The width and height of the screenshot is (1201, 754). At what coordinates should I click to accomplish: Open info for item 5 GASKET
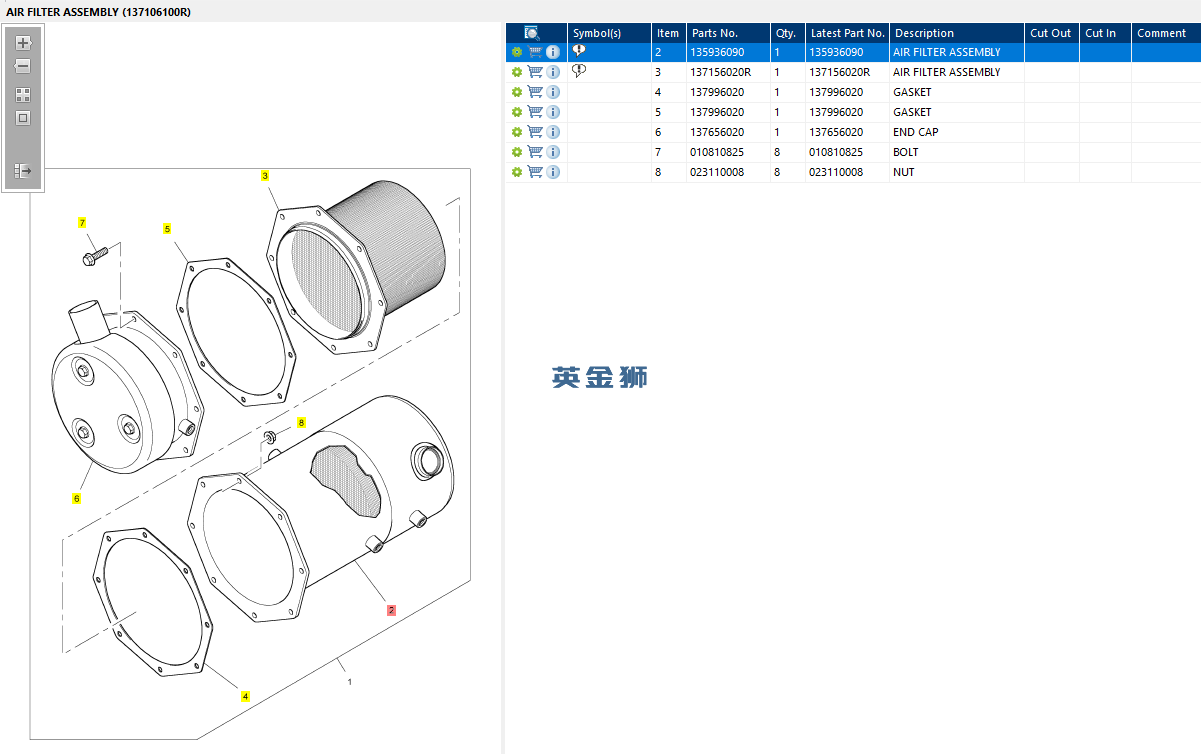tap(553, 112)
